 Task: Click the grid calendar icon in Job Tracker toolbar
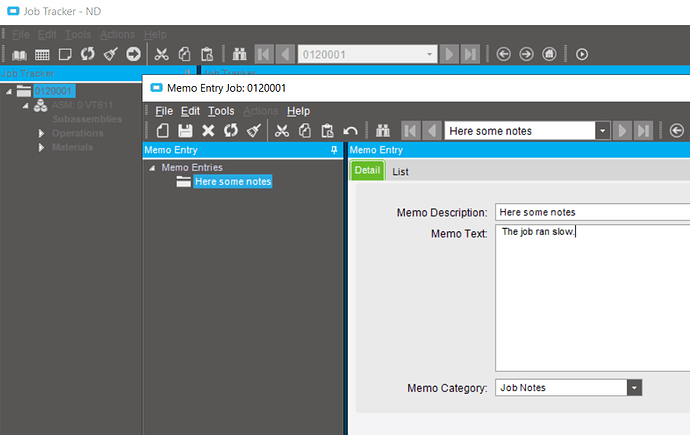point(42,55)
